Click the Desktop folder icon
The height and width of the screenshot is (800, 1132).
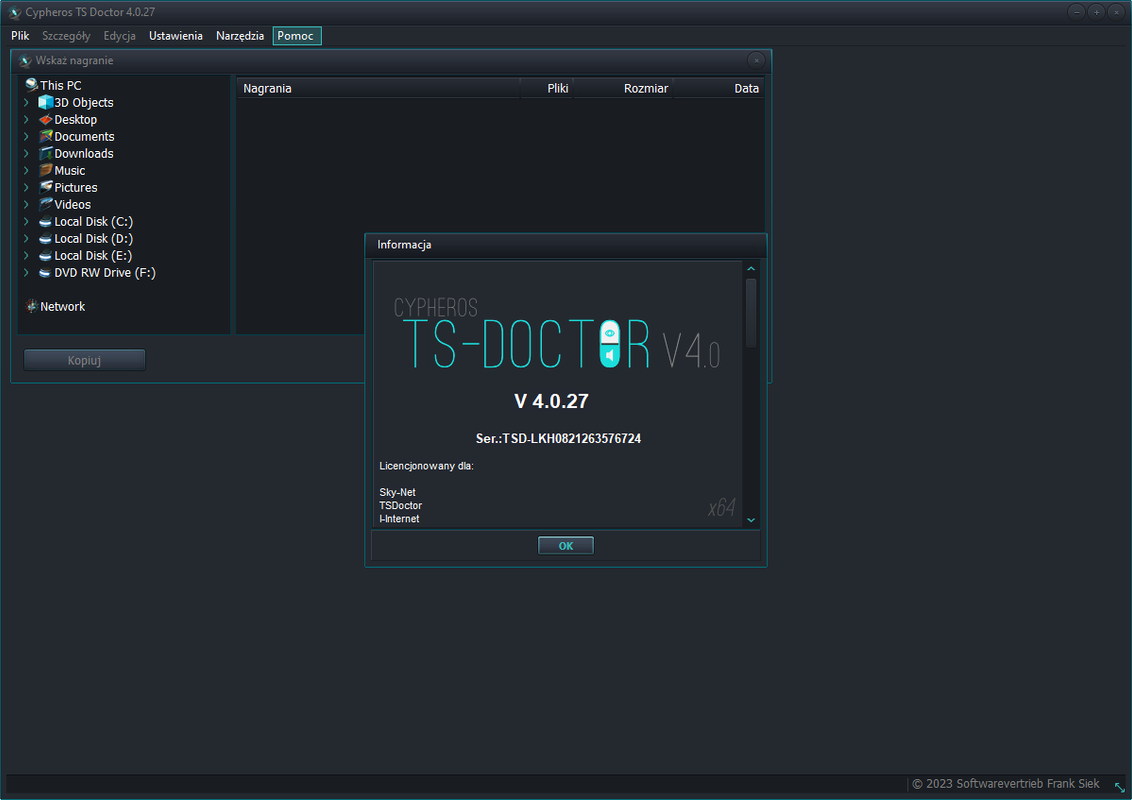coord(45,119)
